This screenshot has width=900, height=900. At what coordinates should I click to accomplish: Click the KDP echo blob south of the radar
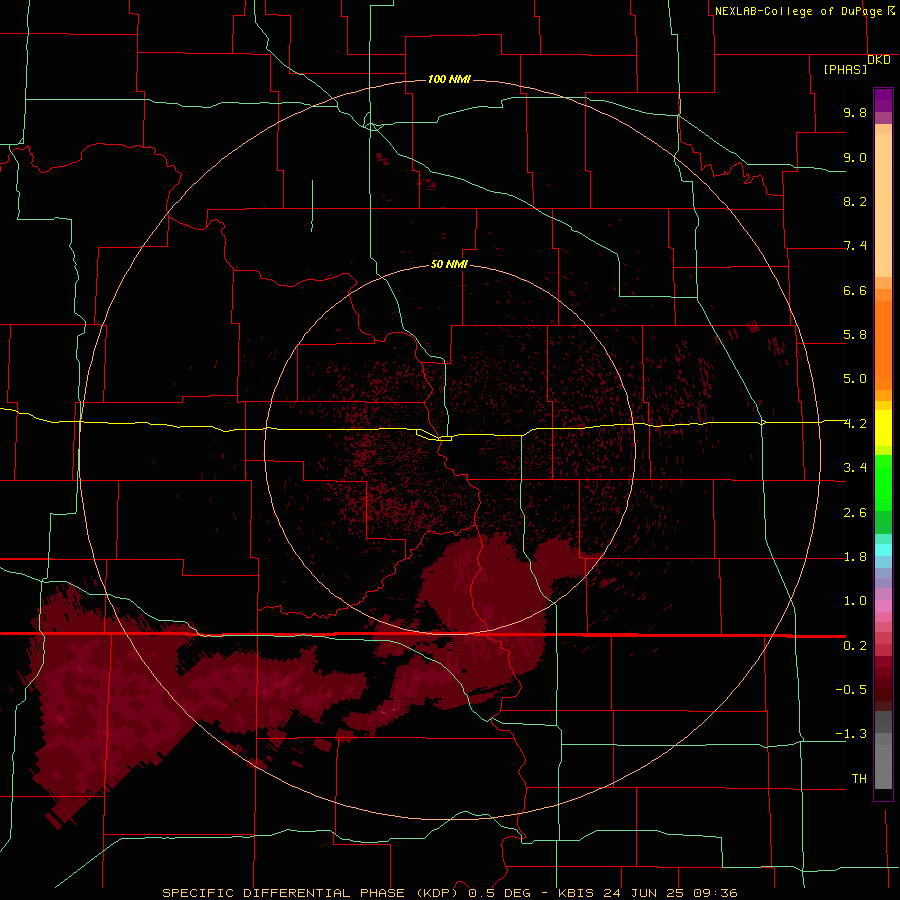click(x=488, y=620)
